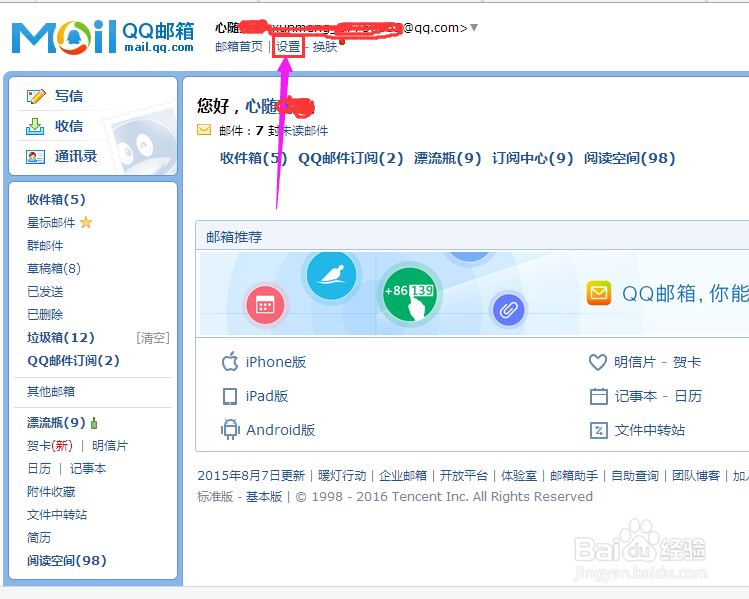Switch to 基本版 basic version
Viewport: 749px width, 599px height.
264,496
